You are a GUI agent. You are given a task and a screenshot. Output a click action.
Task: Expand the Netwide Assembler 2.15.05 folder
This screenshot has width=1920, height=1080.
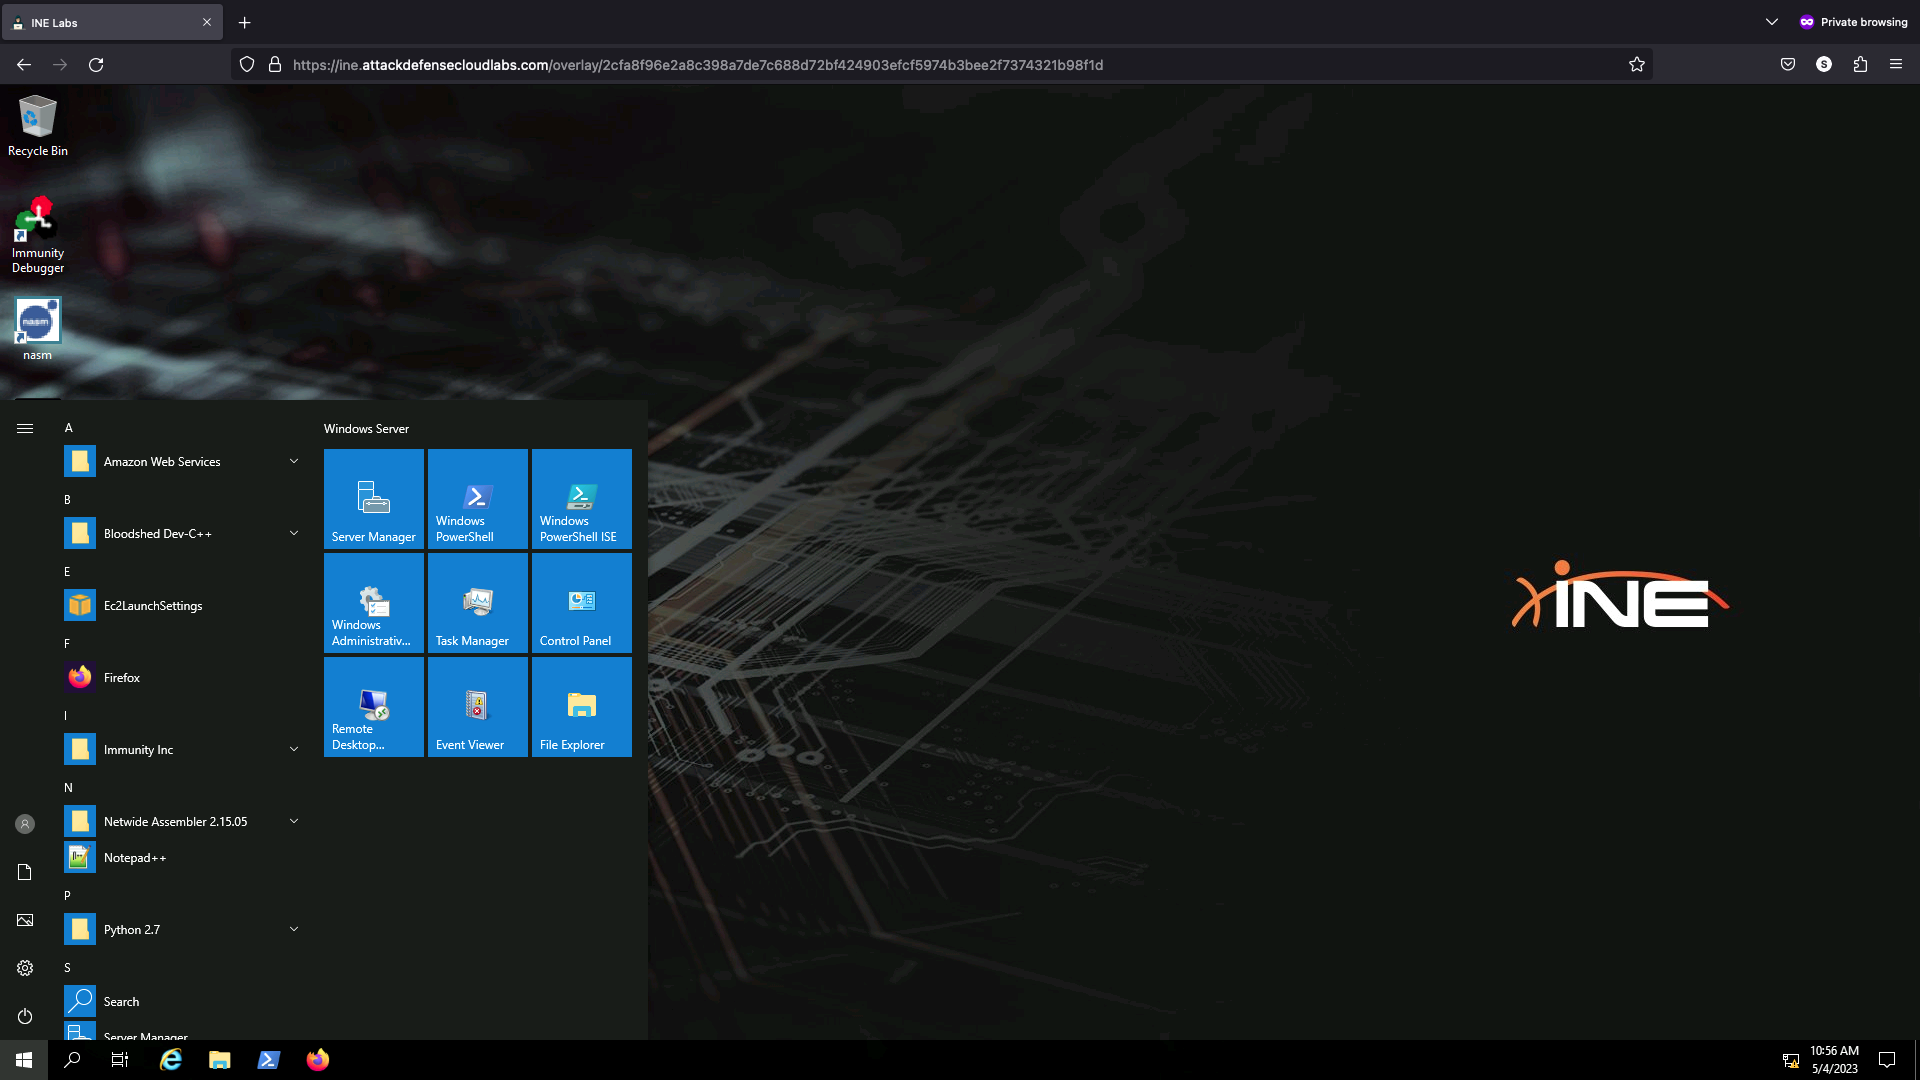(182, 822)
